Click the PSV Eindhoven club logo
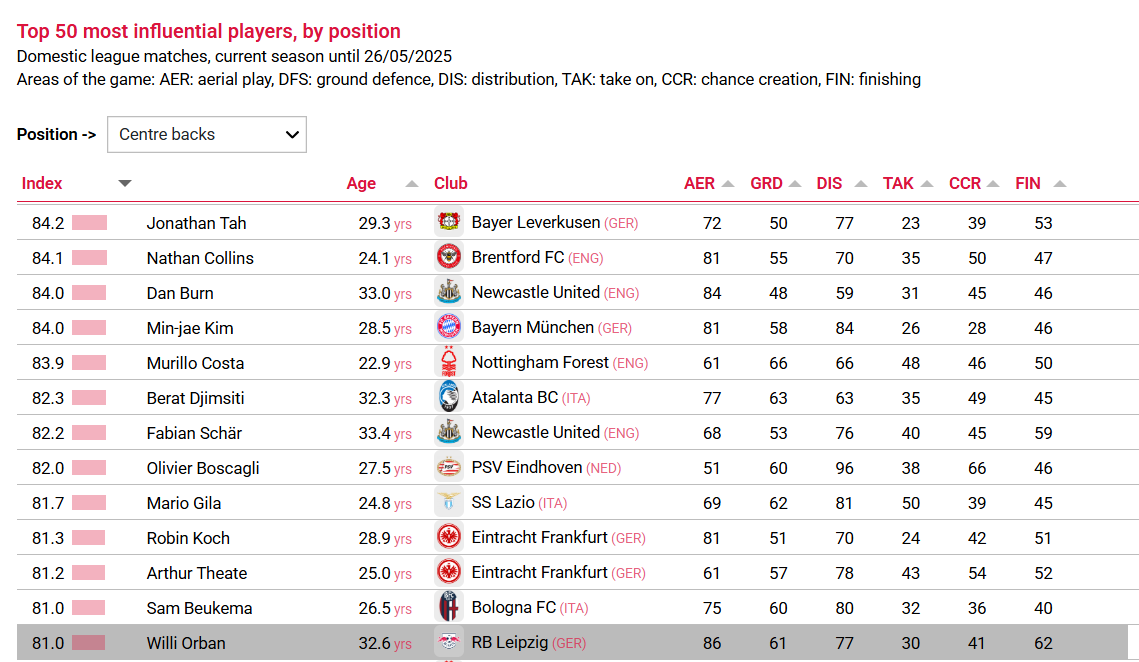The height and width of the screenshot is (662, 1139). pyautogui.click(x=449, y=467)
